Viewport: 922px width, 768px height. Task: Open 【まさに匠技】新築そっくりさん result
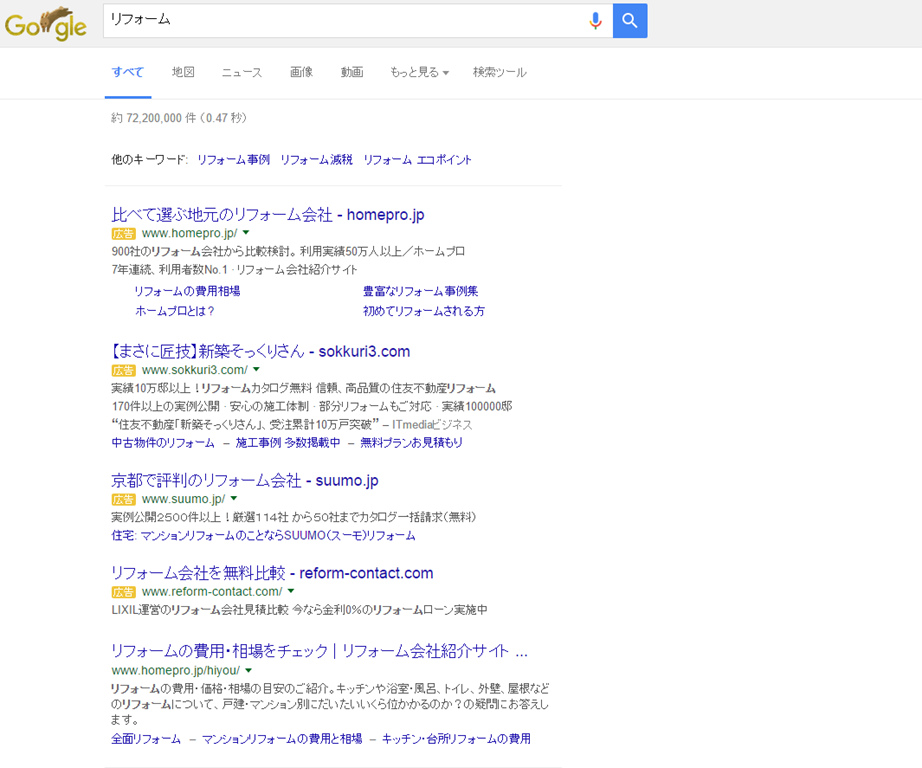[260, 351]
